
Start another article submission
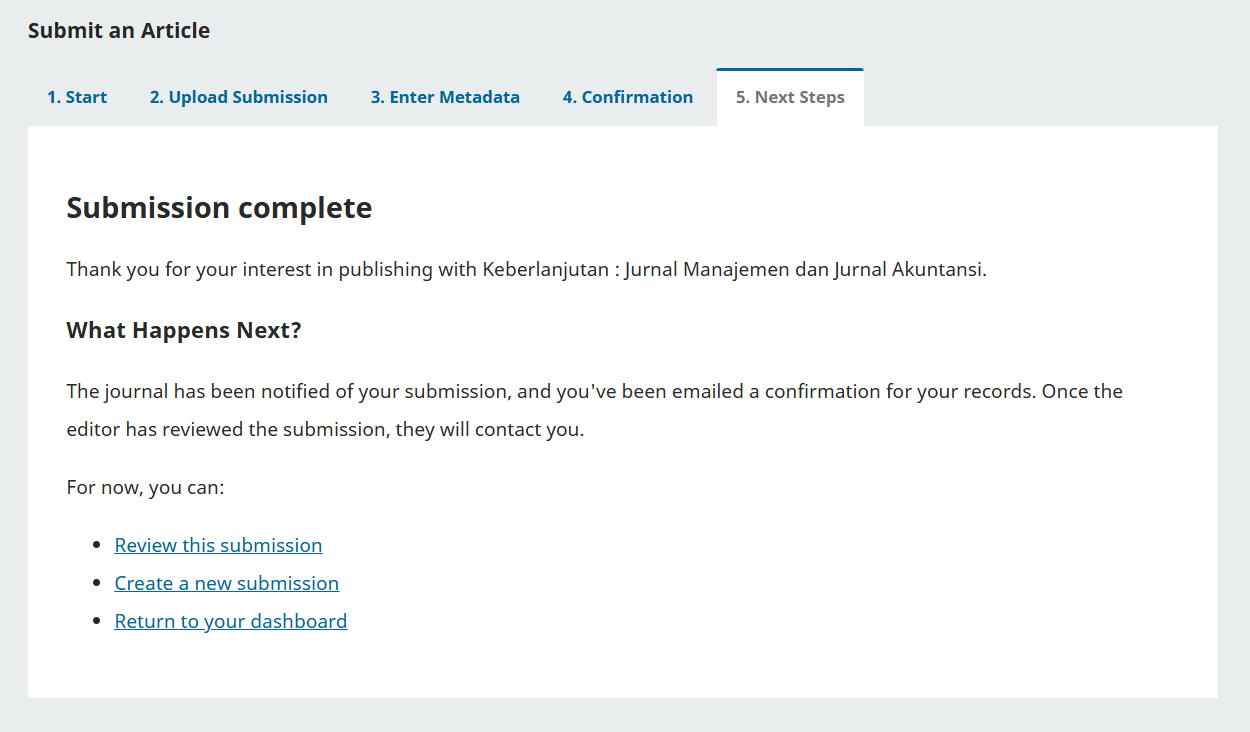coord(226,582)
